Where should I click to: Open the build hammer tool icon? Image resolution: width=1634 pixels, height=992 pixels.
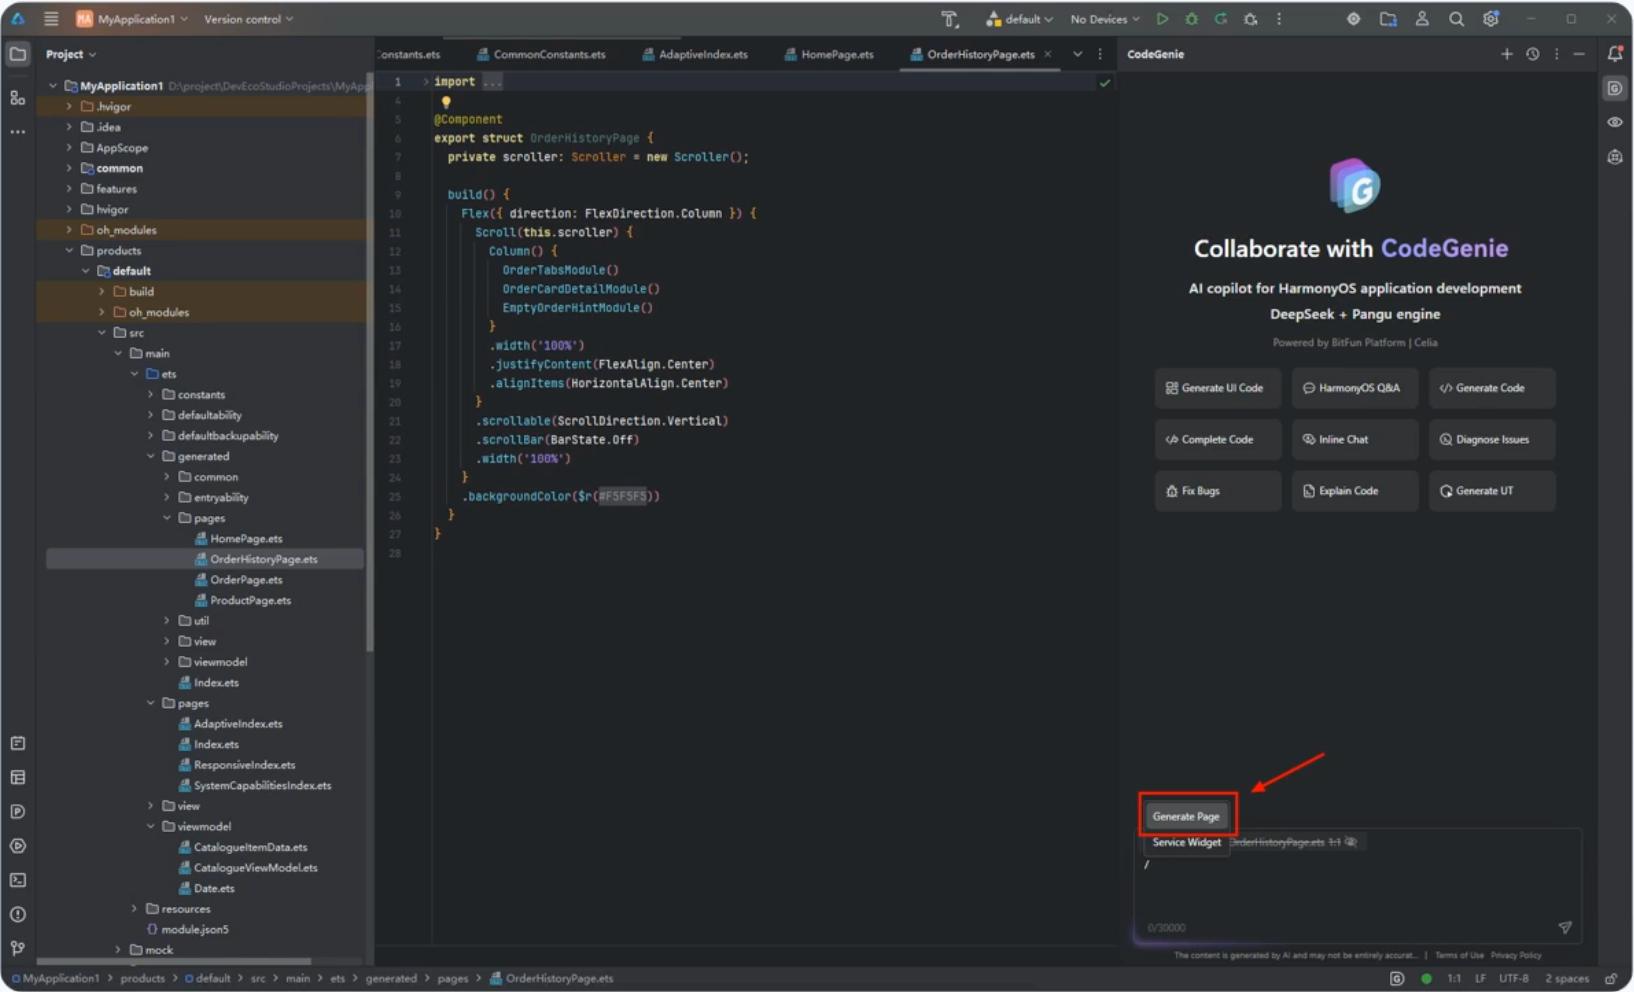(949, 19)
